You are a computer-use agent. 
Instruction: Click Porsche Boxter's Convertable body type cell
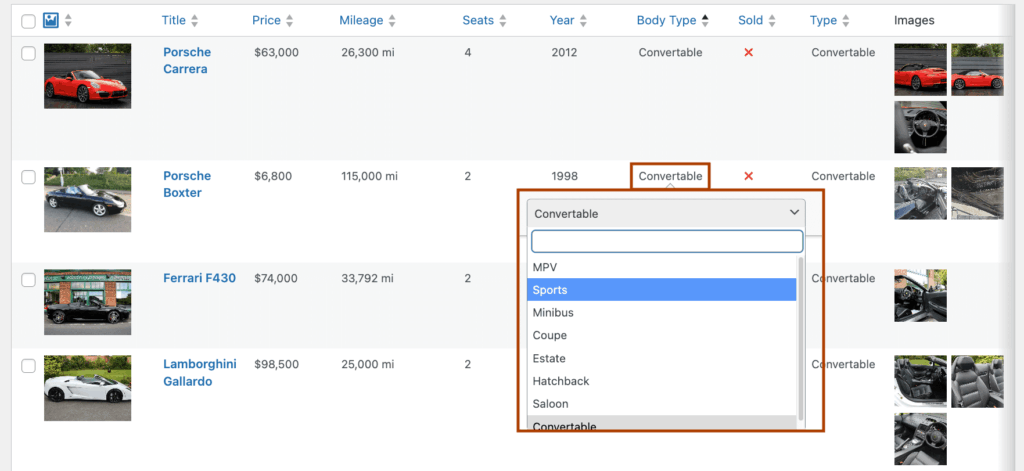670,177
